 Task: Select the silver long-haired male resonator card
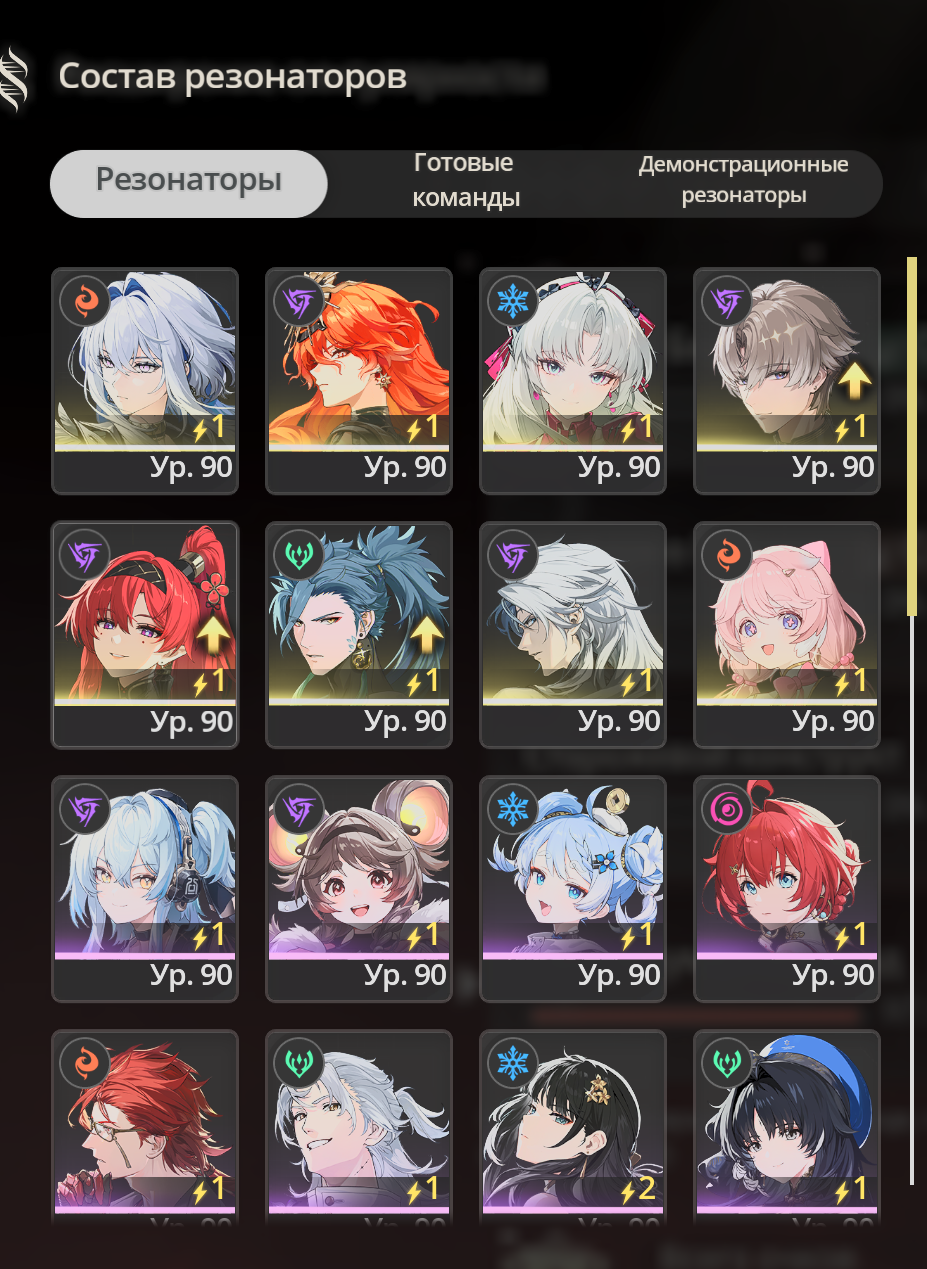coord(573,635)
